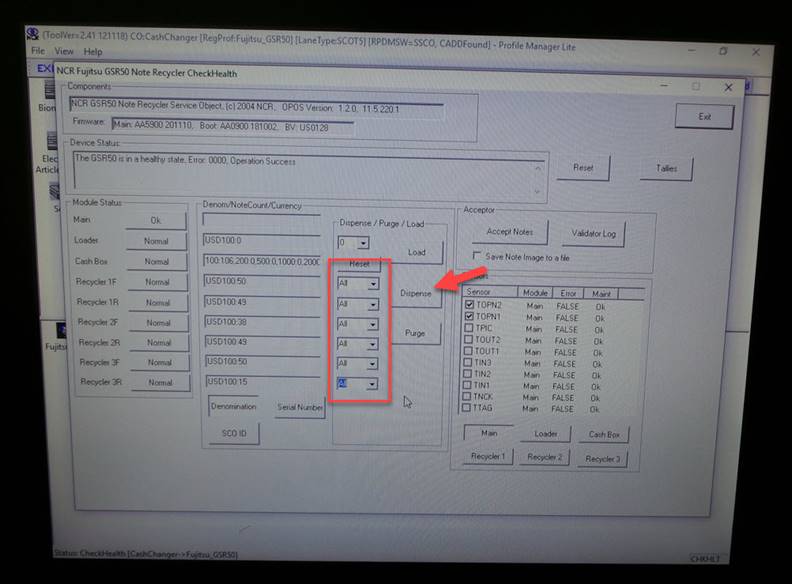
Task: Open the File menu
Action: tap(38, 52)
